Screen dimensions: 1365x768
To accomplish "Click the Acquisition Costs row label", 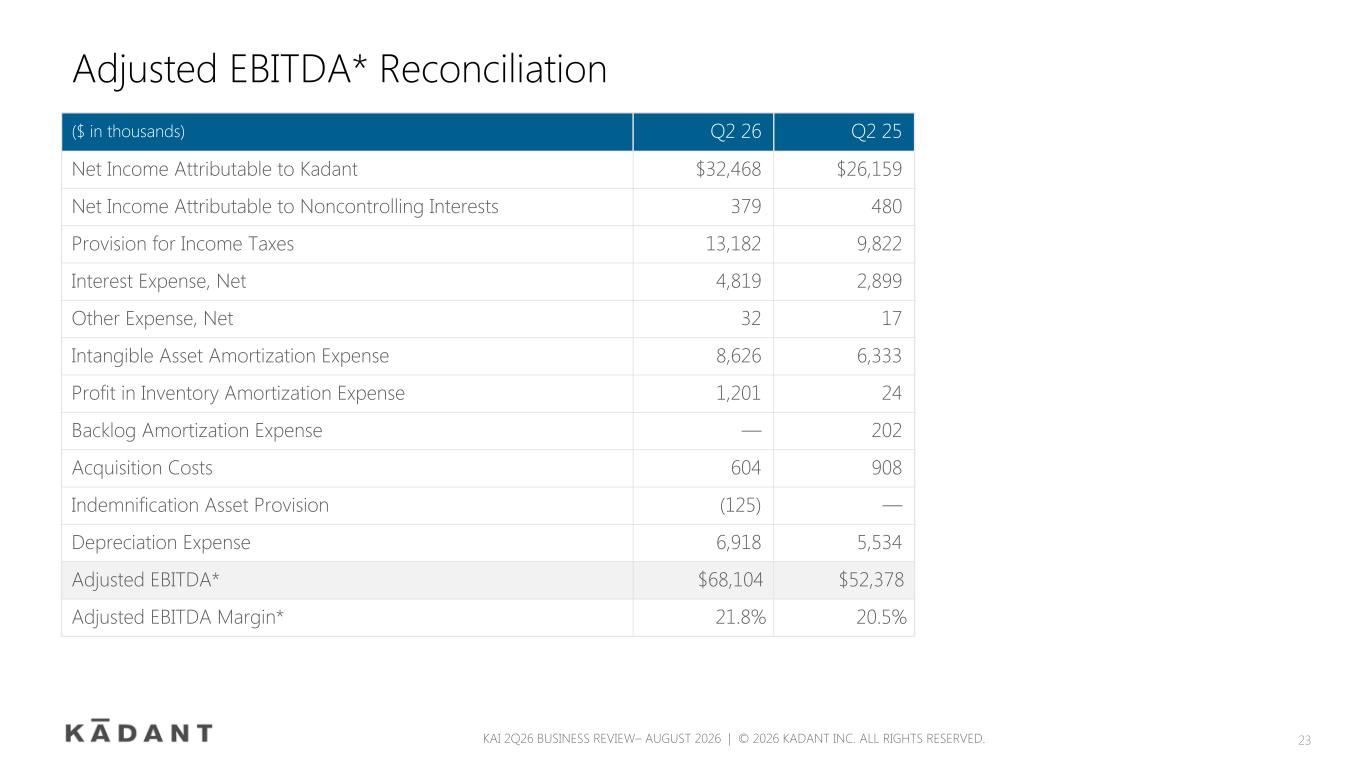I will [x=142, y=468].
